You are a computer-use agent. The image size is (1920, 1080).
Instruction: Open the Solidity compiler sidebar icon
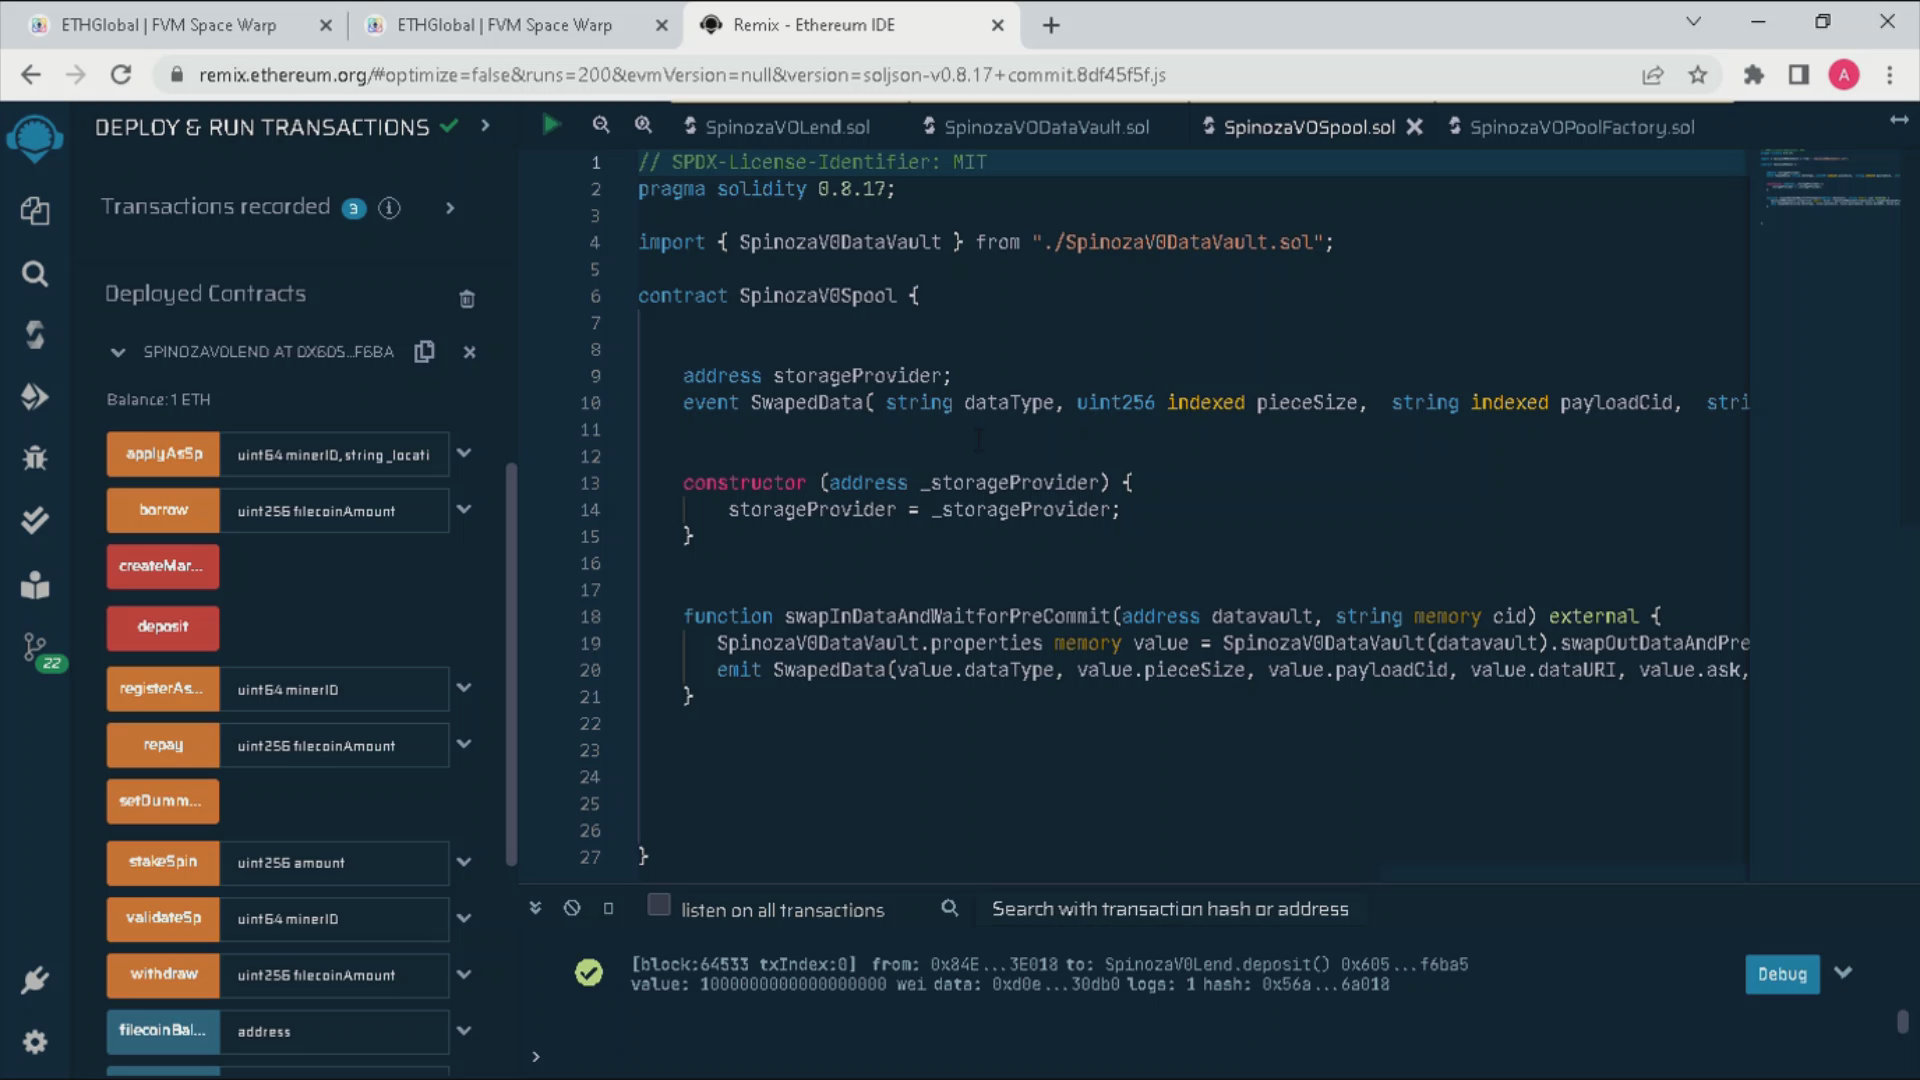(35, 334)
